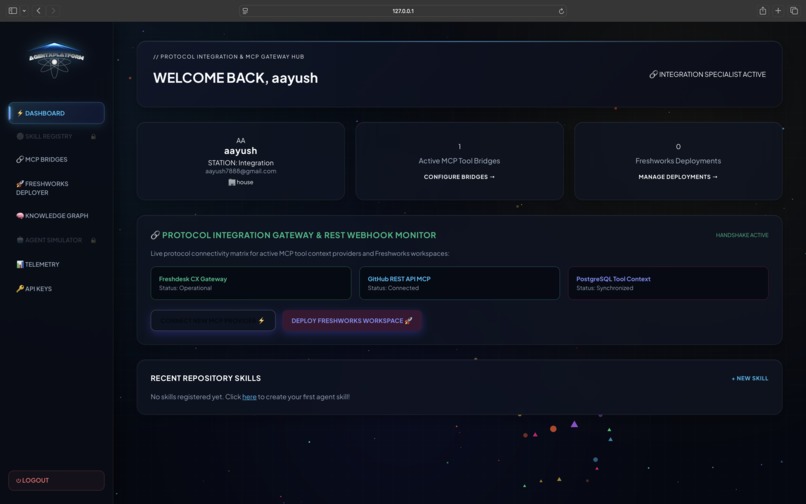Open the sidebar options dropdown arrow
806x504 pixels.
click(24, 11)
